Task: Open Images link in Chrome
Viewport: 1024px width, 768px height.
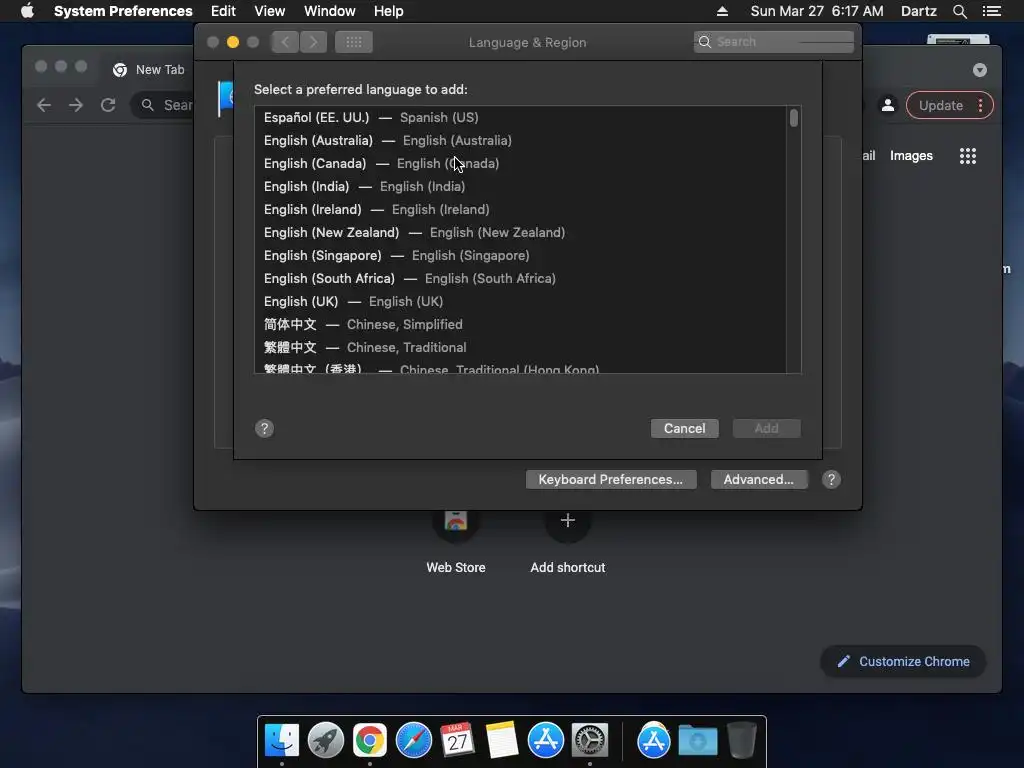Action: click(911, 155)
